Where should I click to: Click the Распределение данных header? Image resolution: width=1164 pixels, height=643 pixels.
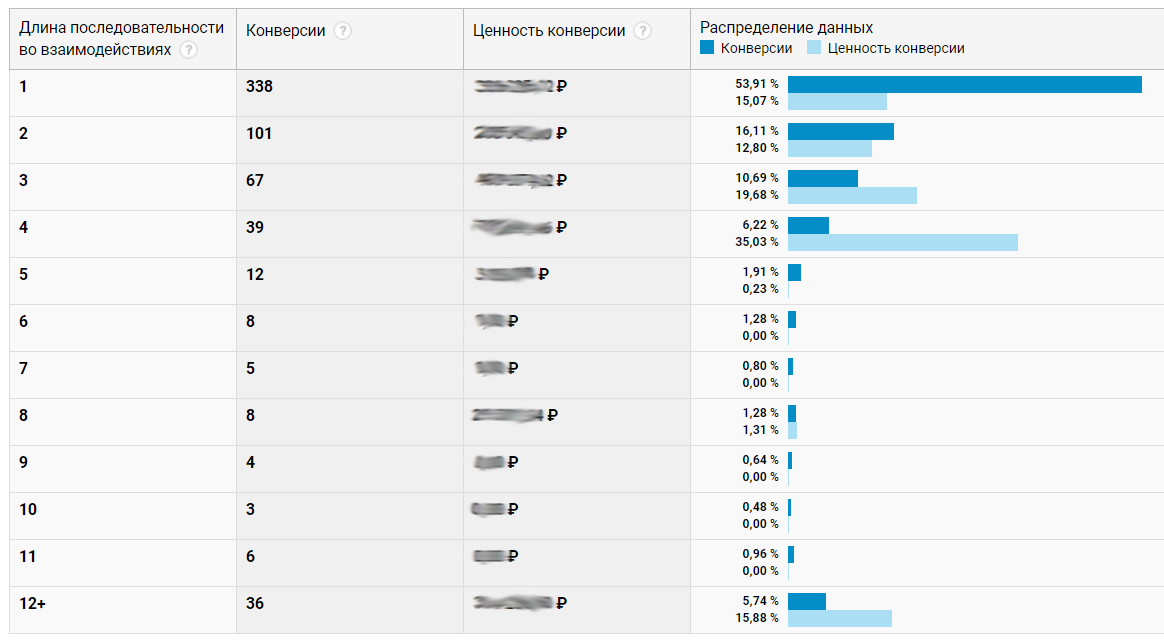pos(786,28)
